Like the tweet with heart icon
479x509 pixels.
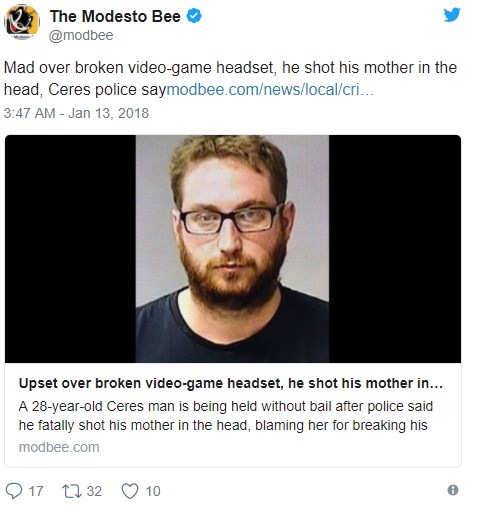tap(130, 491)
